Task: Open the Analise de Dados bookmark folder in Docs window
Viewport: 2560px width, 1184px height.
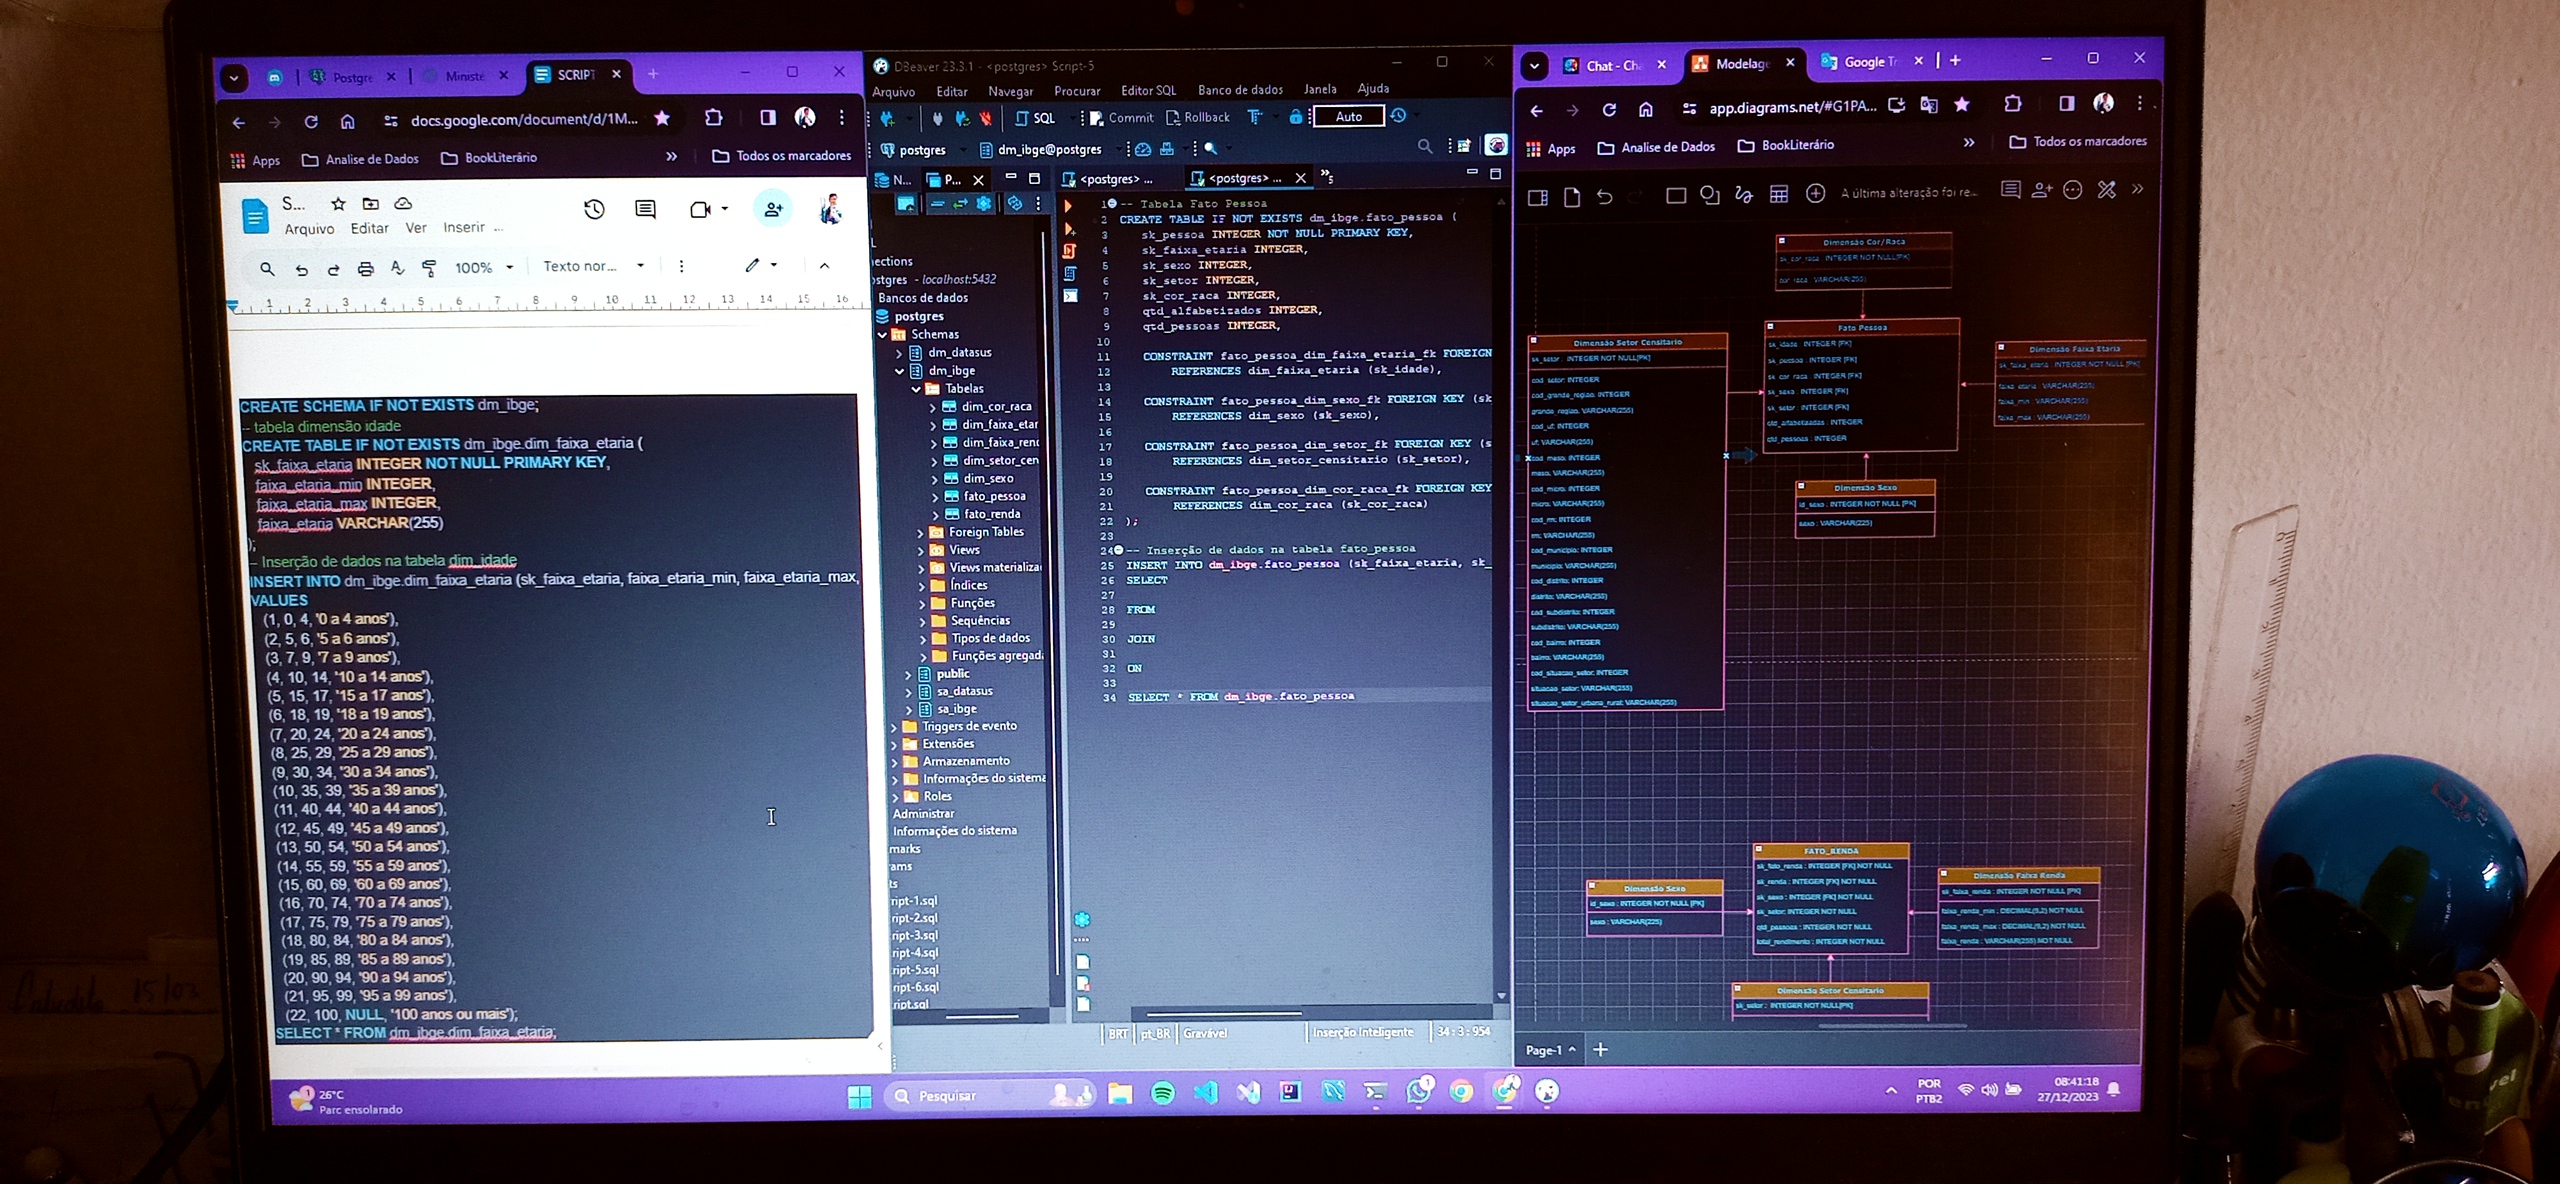Action: (x=360, y=160)
